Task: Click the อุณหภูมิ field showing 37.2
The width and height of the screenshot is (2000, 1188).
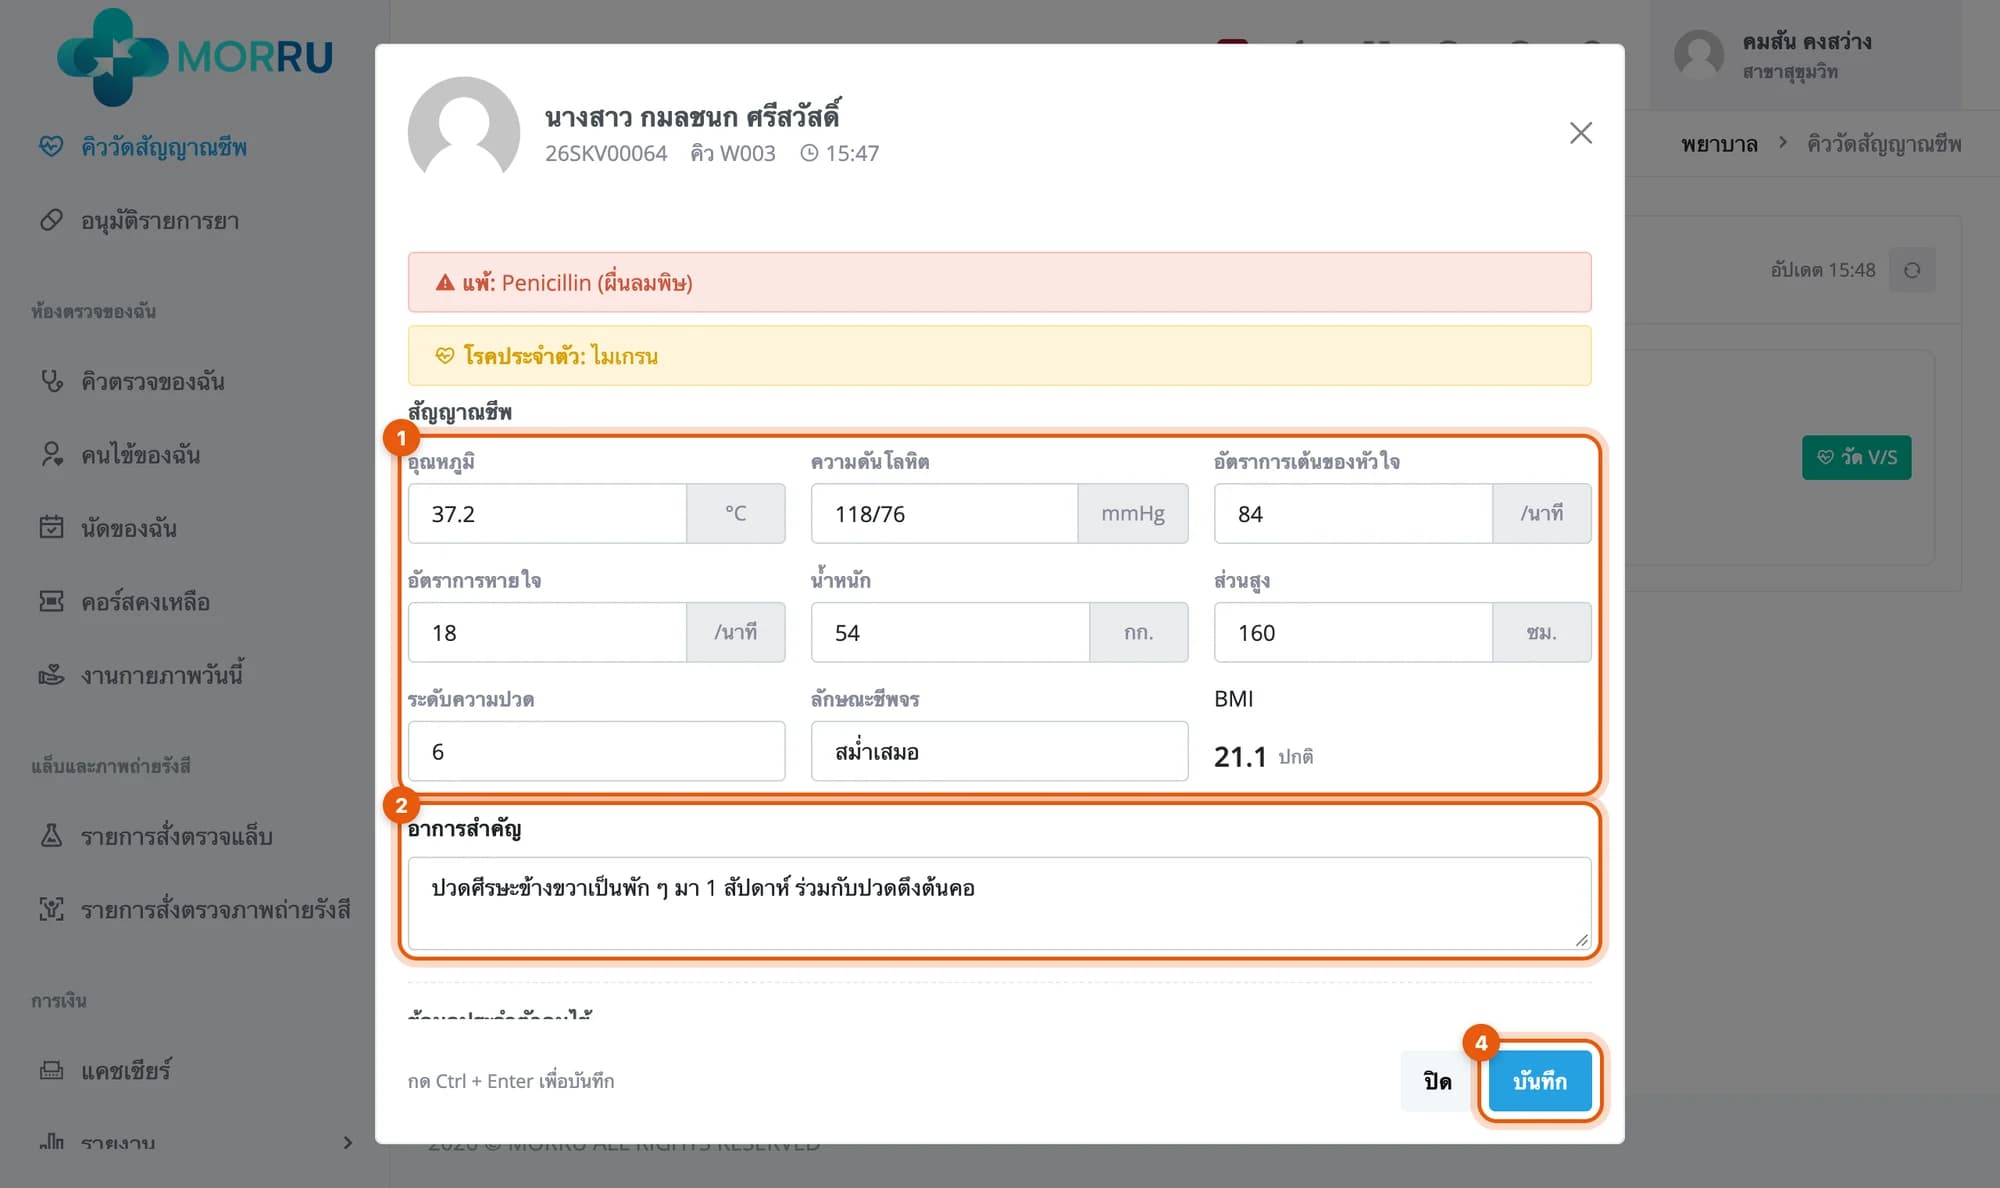Action: [547, 513]
